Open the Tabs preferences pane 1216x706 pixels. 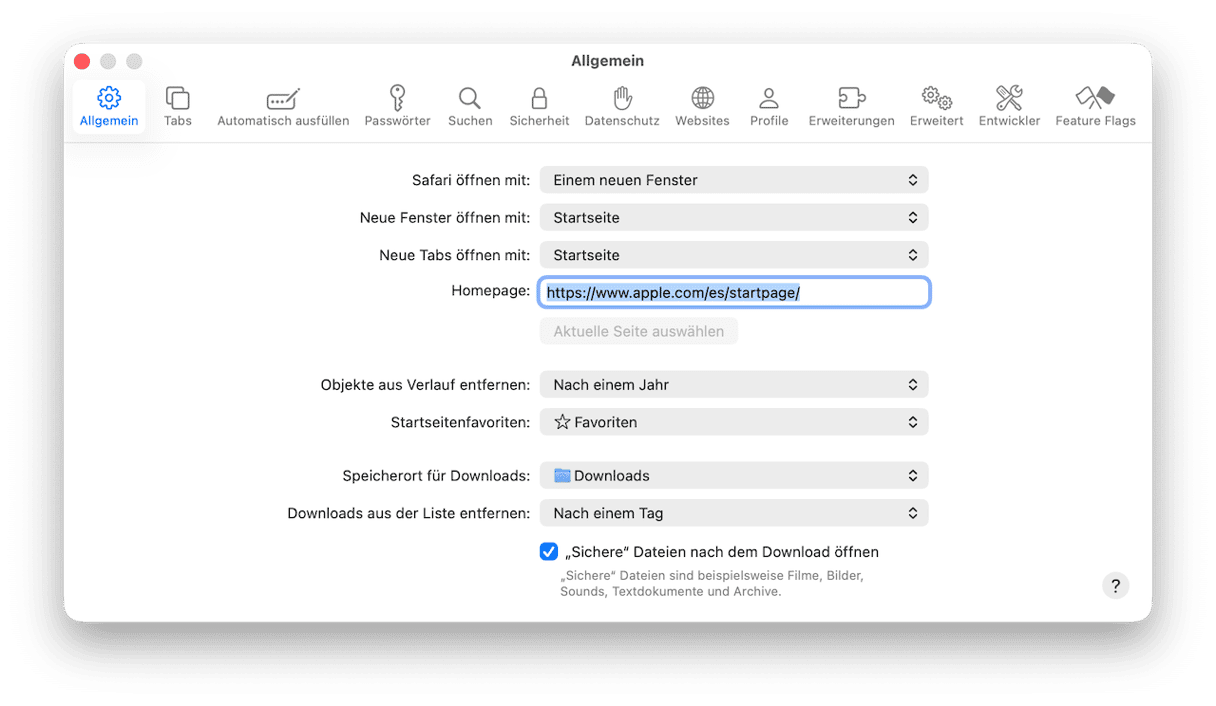(178, 106)
